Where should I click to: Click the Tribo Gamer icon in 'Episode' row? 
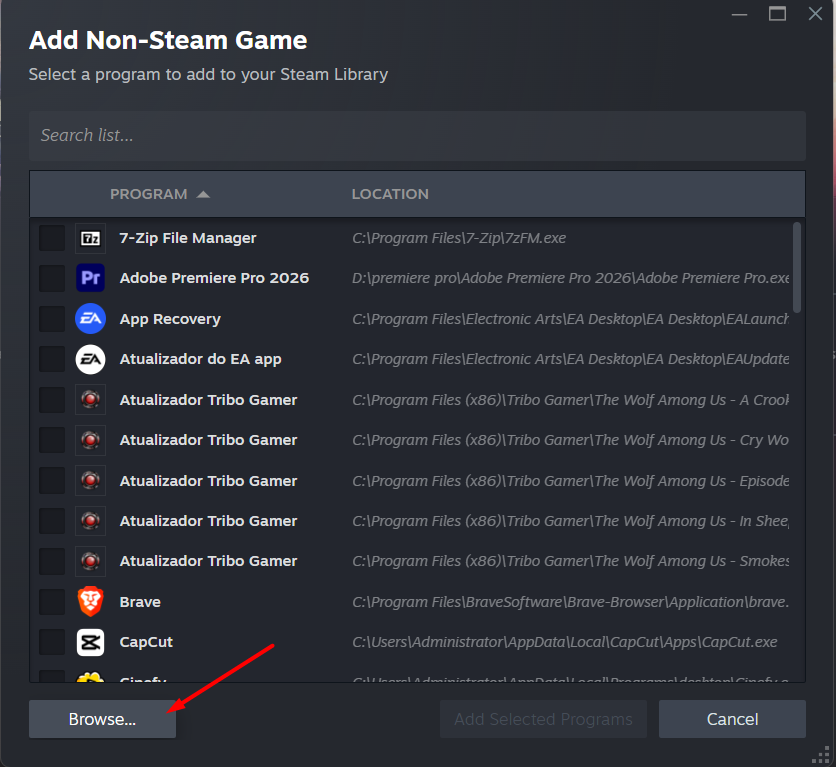click(x=90, y=481)
